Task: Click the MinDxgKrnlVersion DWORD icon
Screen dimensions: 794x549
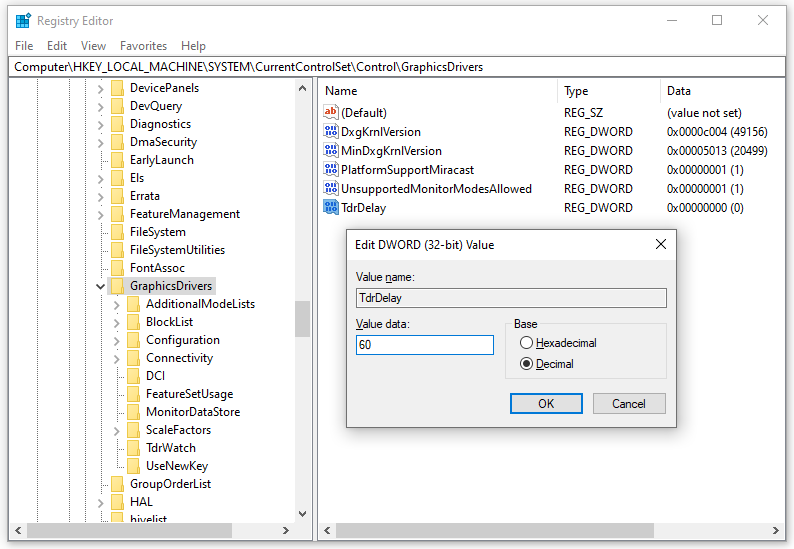Action: click(331, 150)
